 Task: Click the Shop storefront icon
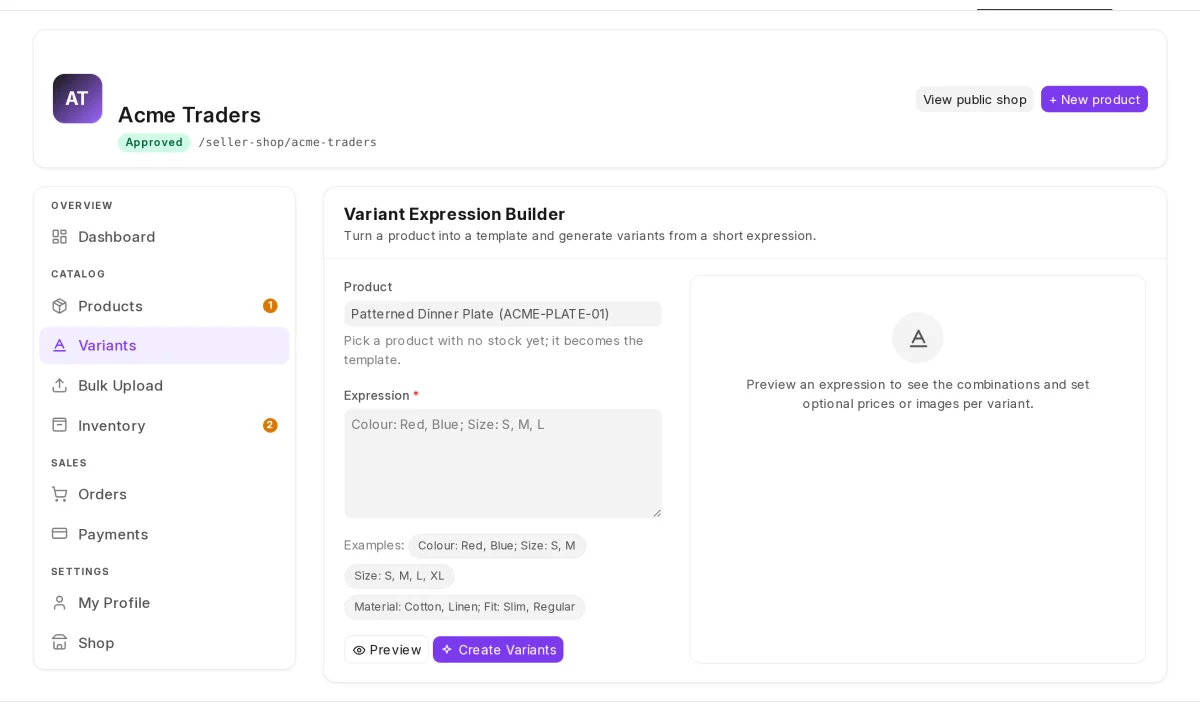[60, 643]
